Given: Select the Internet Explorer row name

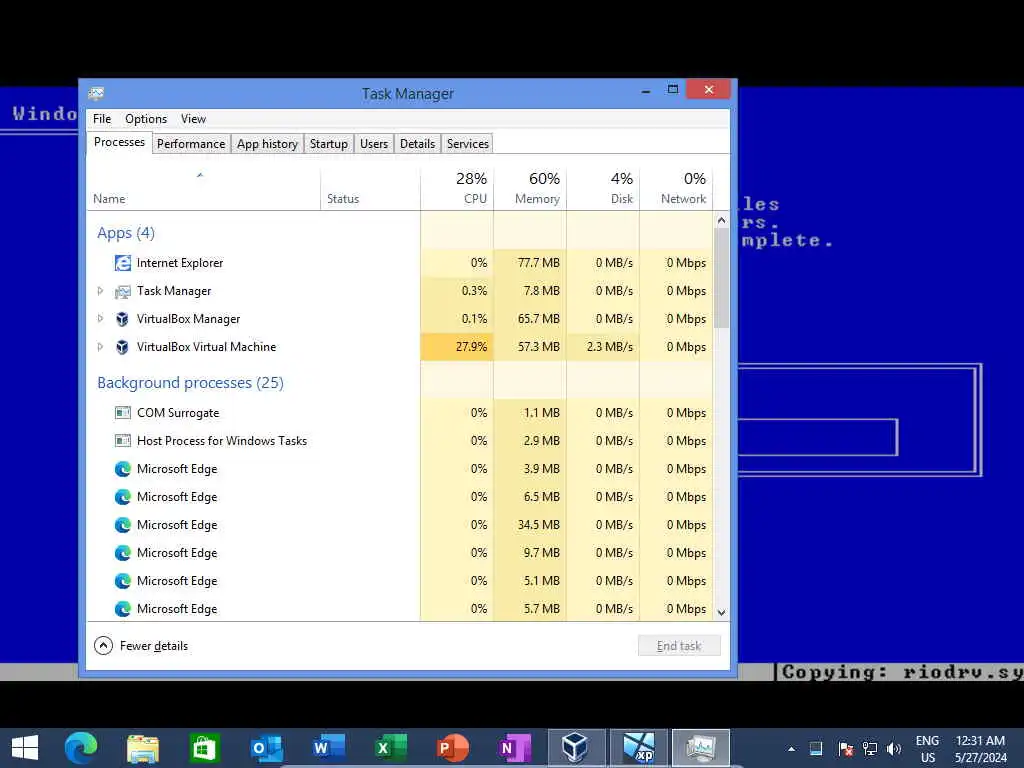Looking at the screenshot, I should click(x=180, y=263).
